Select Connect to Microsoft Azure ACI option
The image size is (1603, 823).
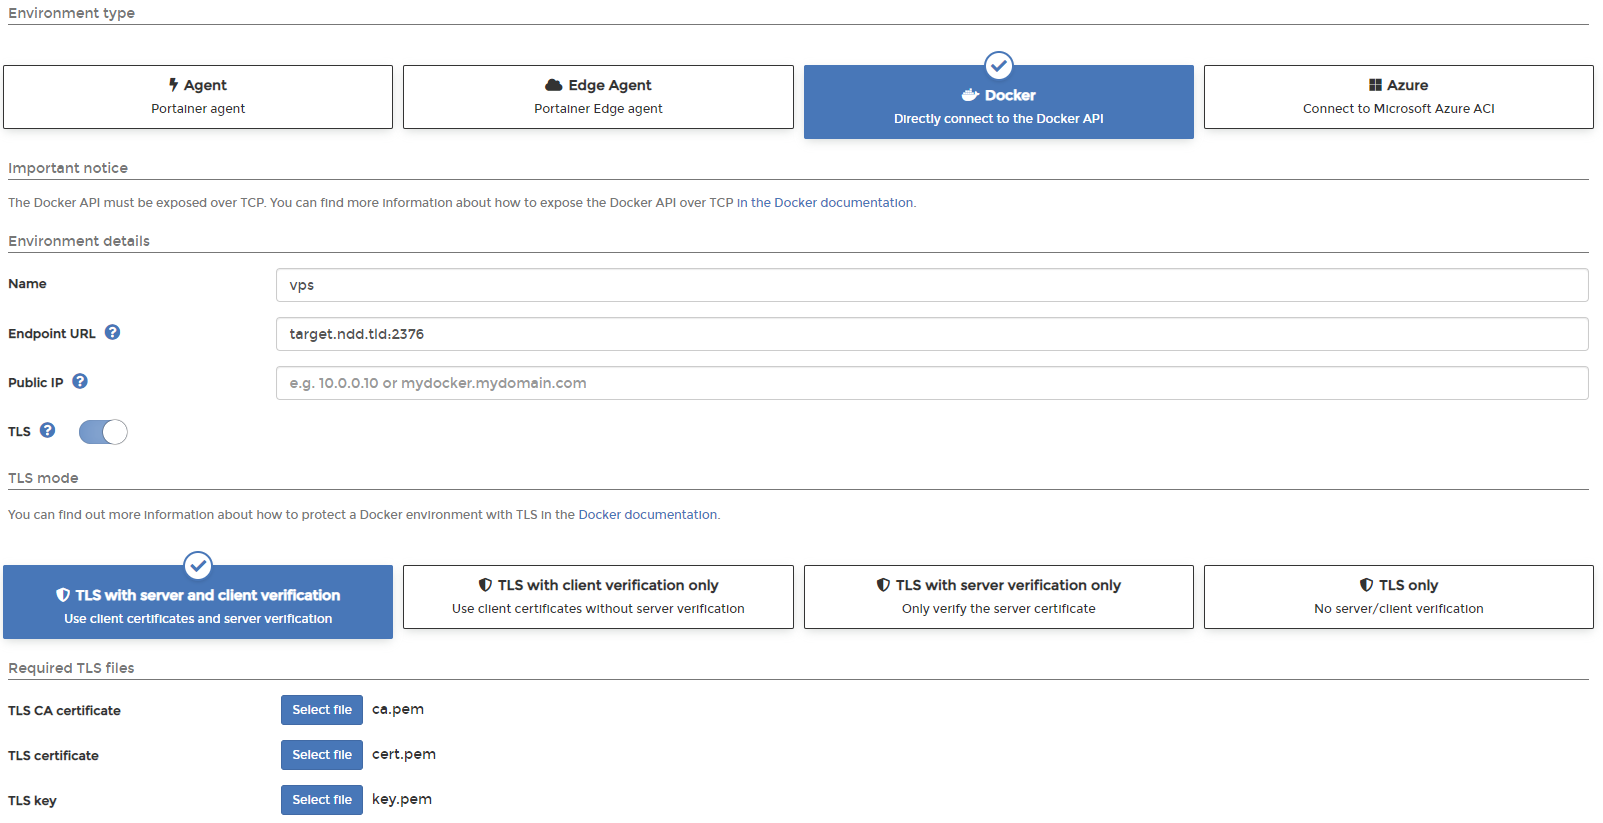1398,97
